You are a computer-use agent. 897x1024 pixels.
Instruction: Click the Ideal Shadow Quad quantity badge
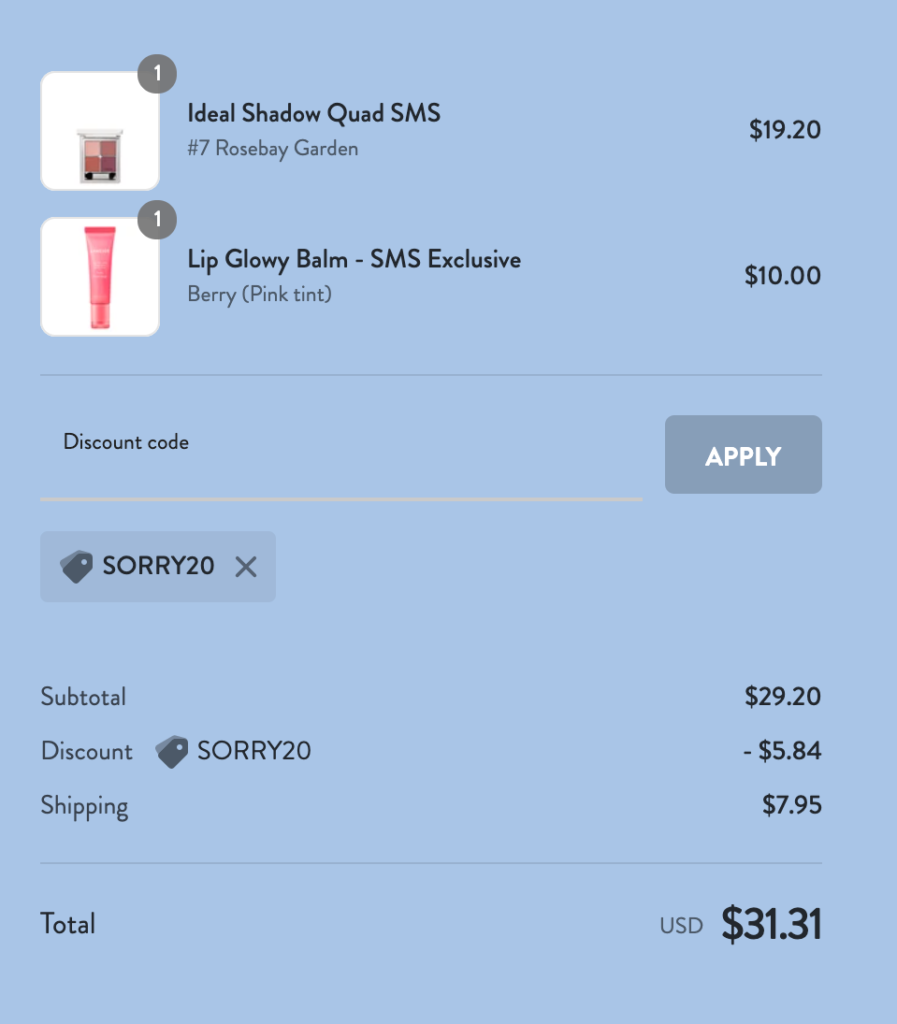pyautogui.click(x=157, y=74)
